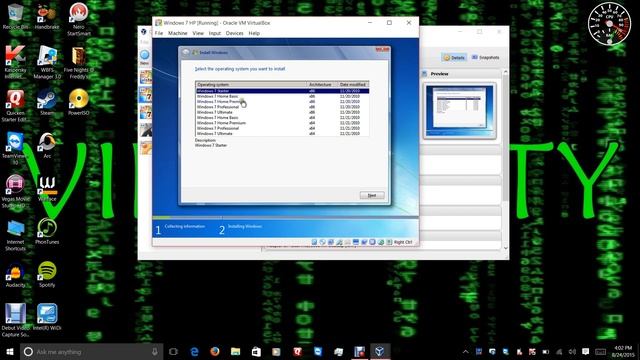
Task: Select Windows 7 Home Basic x64 row
Action: click(x=282, y=117)
